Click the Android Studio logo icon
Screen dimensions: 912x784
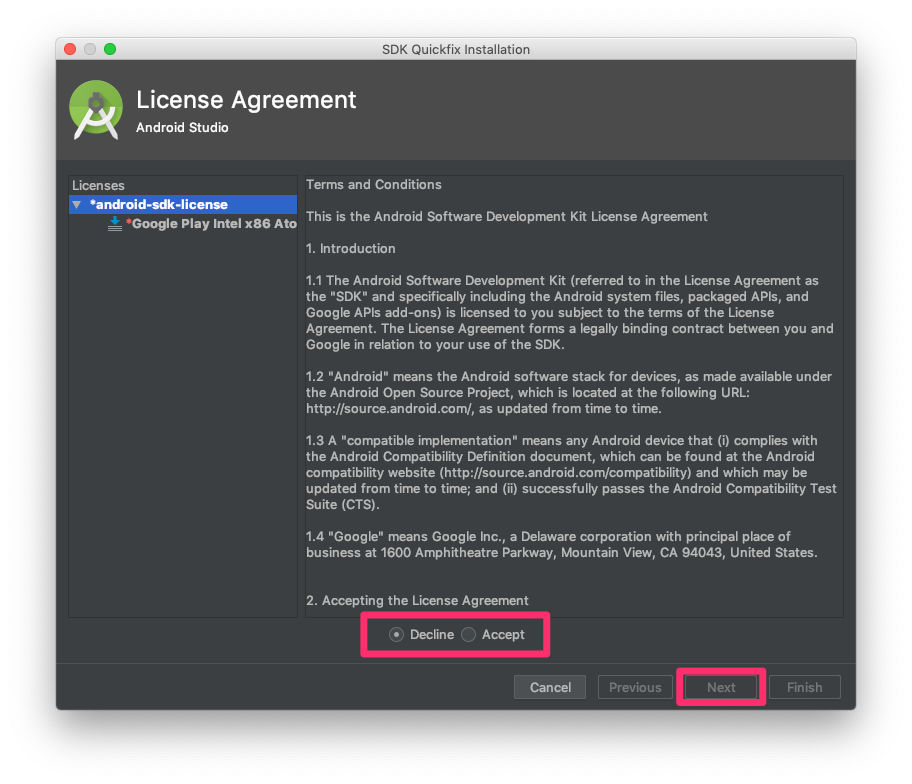(x=96, y=109)
